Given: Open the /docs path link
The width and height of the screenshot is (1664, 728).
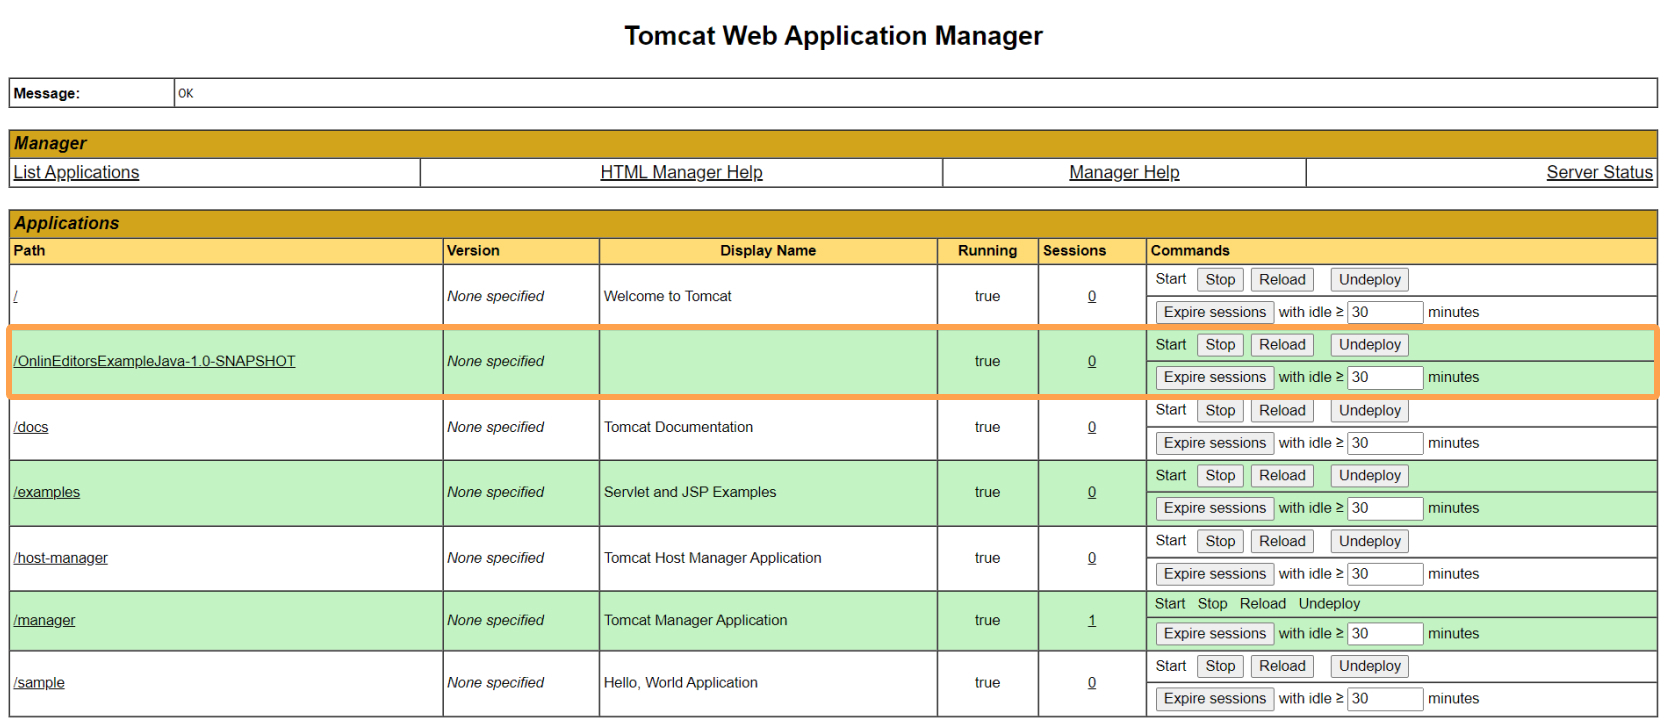Looking at the screenshot, I should (x=31, y=427).
